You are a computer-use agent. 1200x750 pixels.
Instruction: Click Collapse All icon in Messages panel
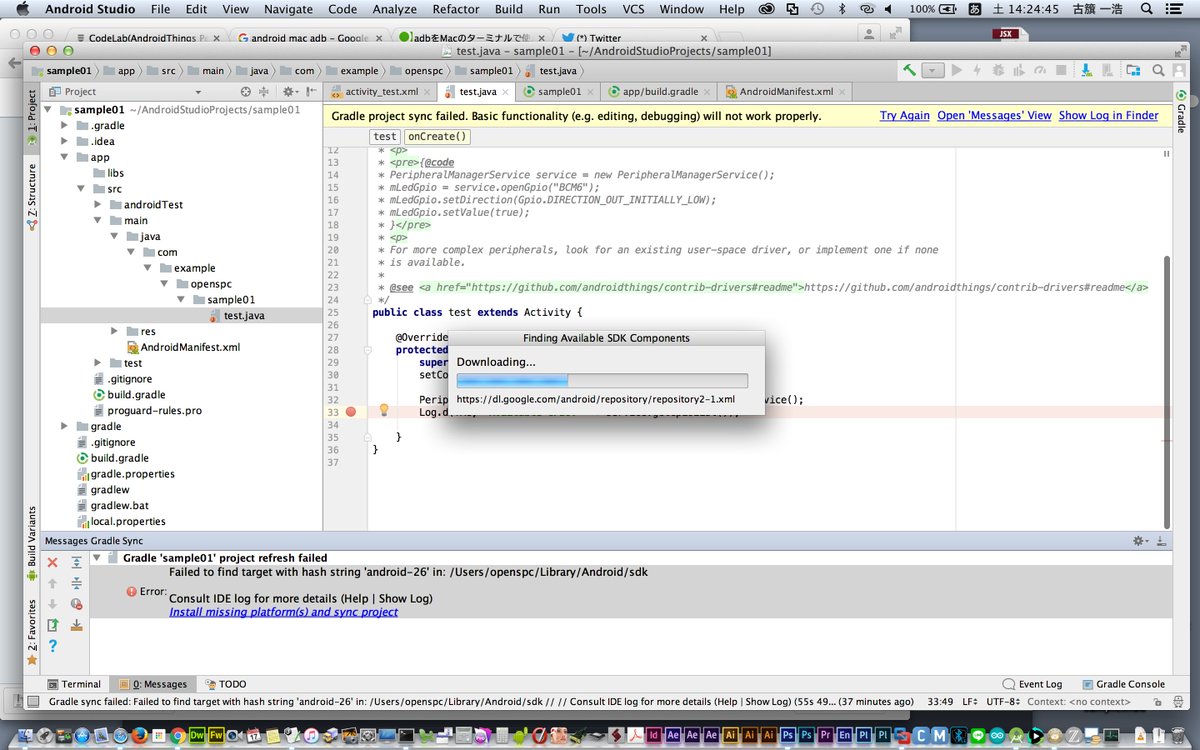pyautogui.click(x=77, y=584)
